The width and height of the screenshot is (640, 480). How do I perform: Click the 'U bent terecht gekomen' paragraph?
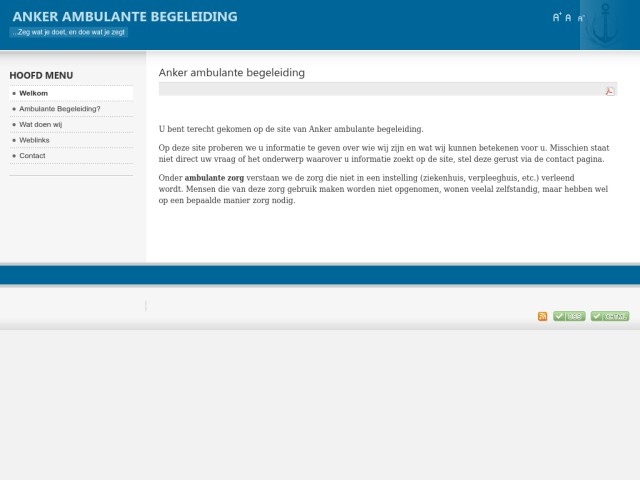[x=290, y=129]
